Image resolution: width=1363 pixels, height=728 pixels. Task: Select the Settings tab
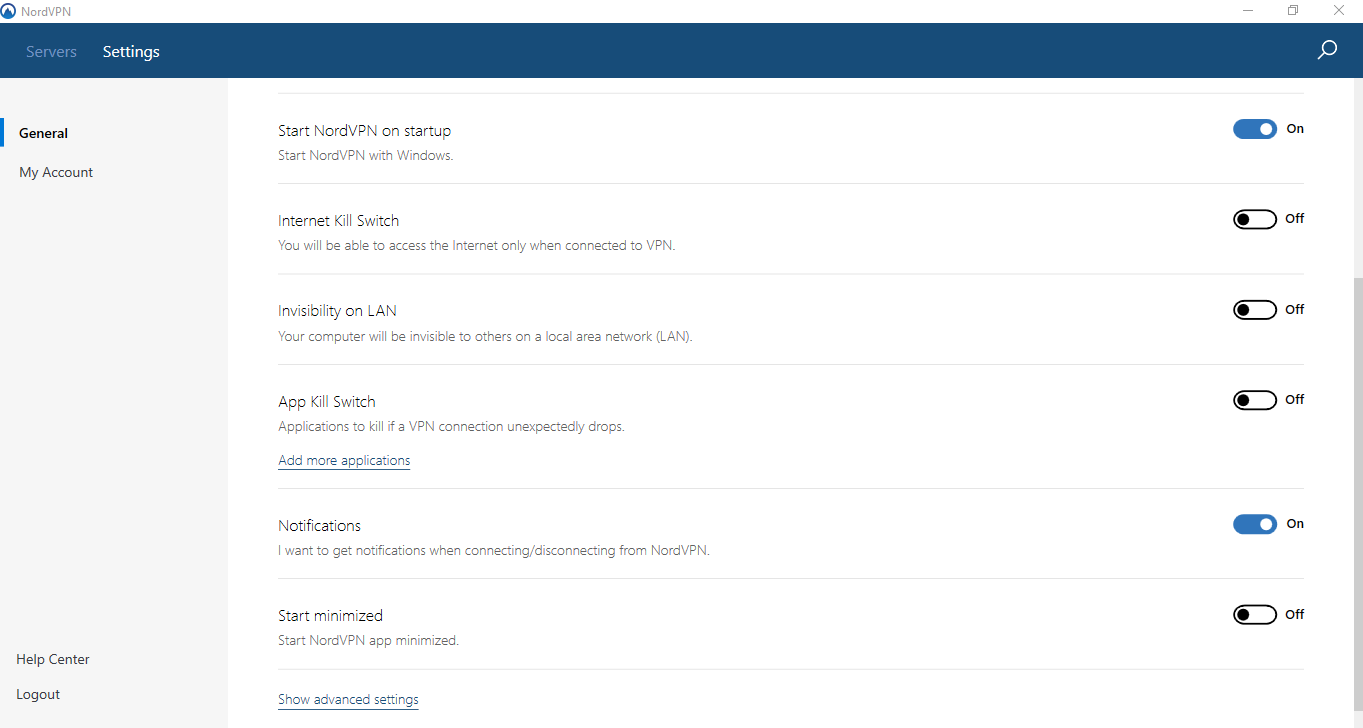131,51
